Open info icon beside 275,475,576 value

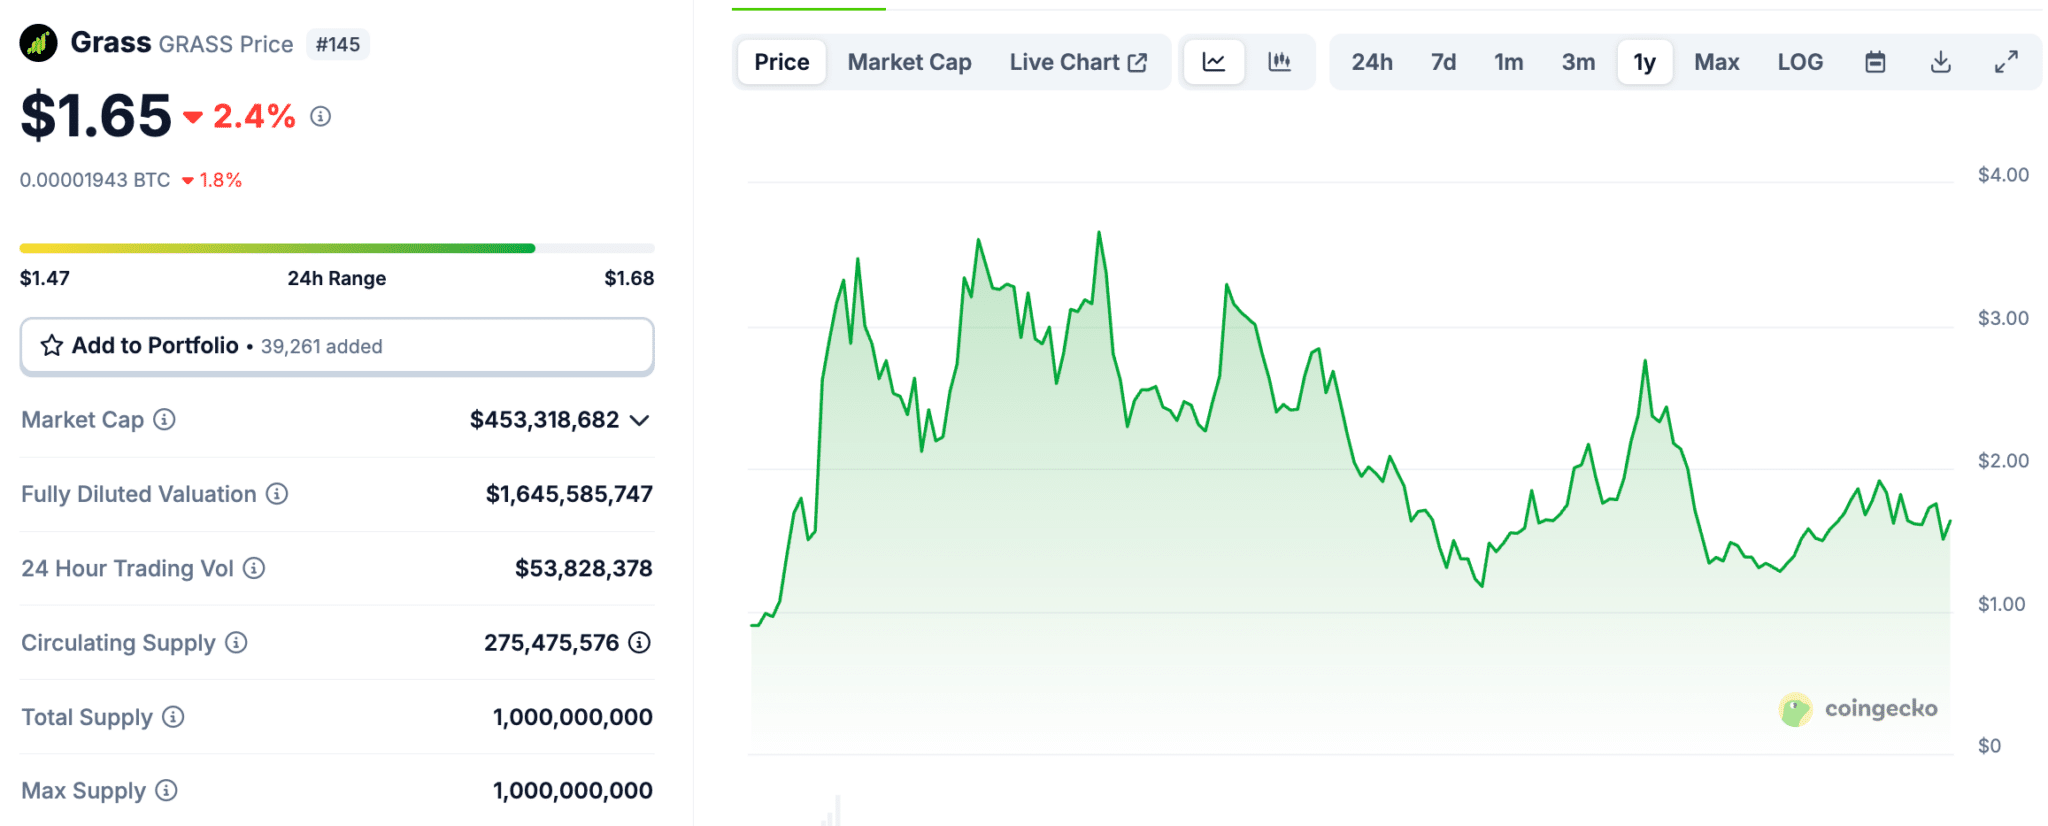click(639, 642)
